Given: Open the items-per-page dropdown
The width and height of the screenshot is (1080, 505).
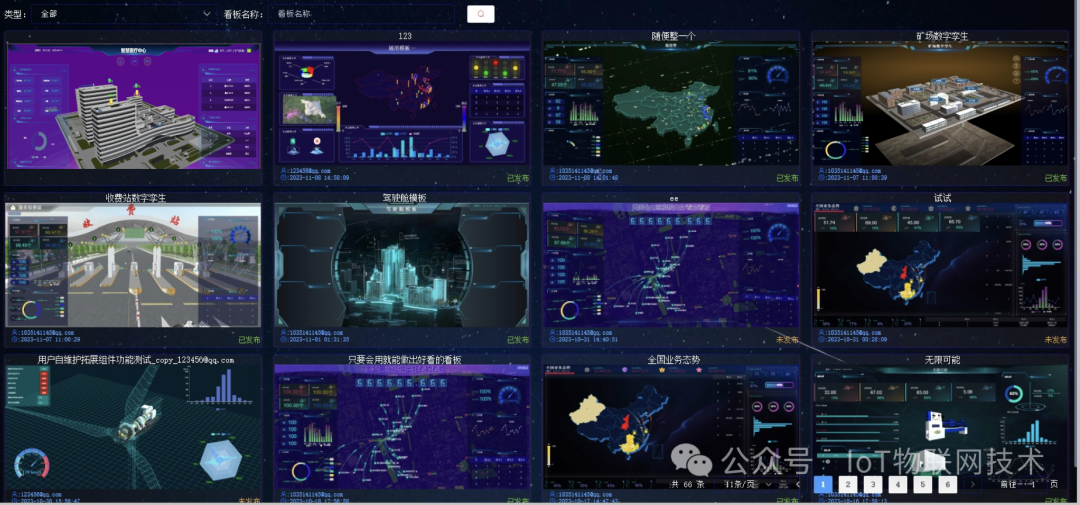Looking at the screenshot, I should tap(749, 484).
